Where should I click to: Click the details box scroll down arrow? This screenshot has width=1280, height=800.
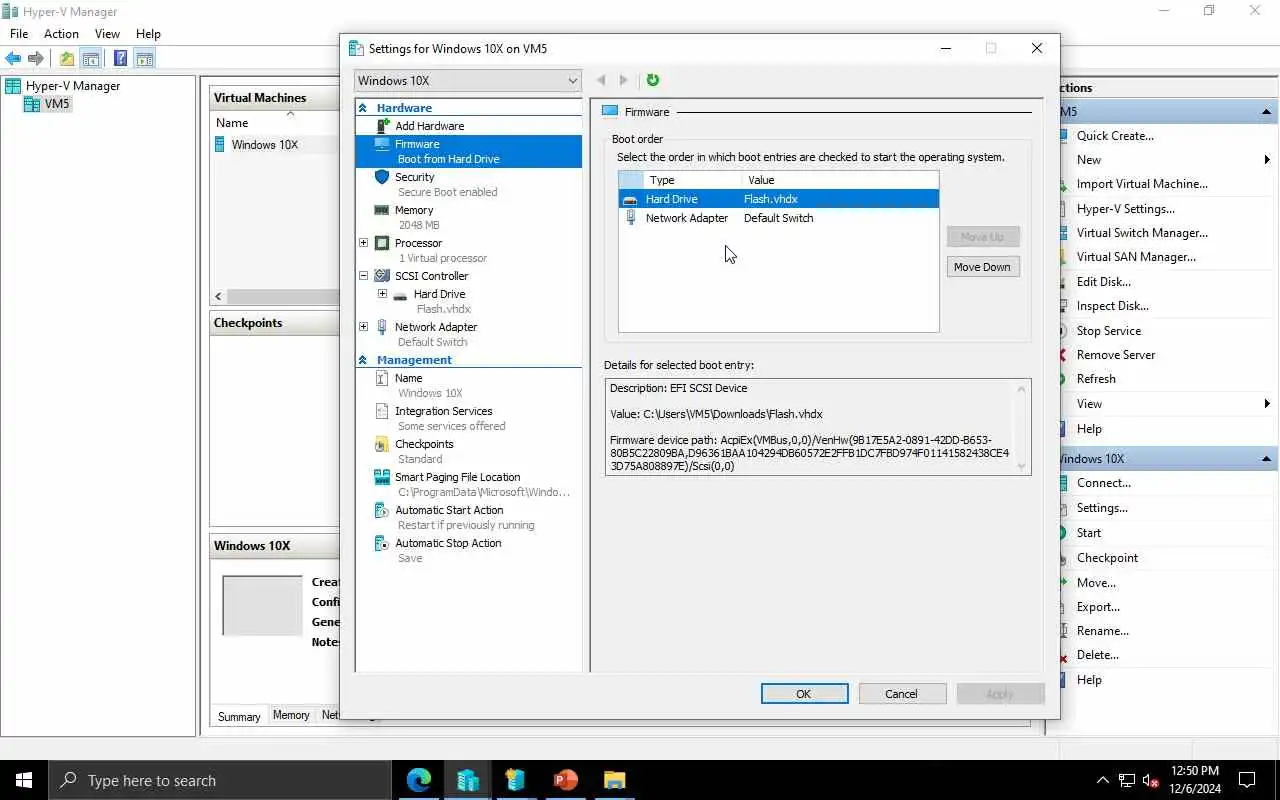click(x=1021, y=466)
